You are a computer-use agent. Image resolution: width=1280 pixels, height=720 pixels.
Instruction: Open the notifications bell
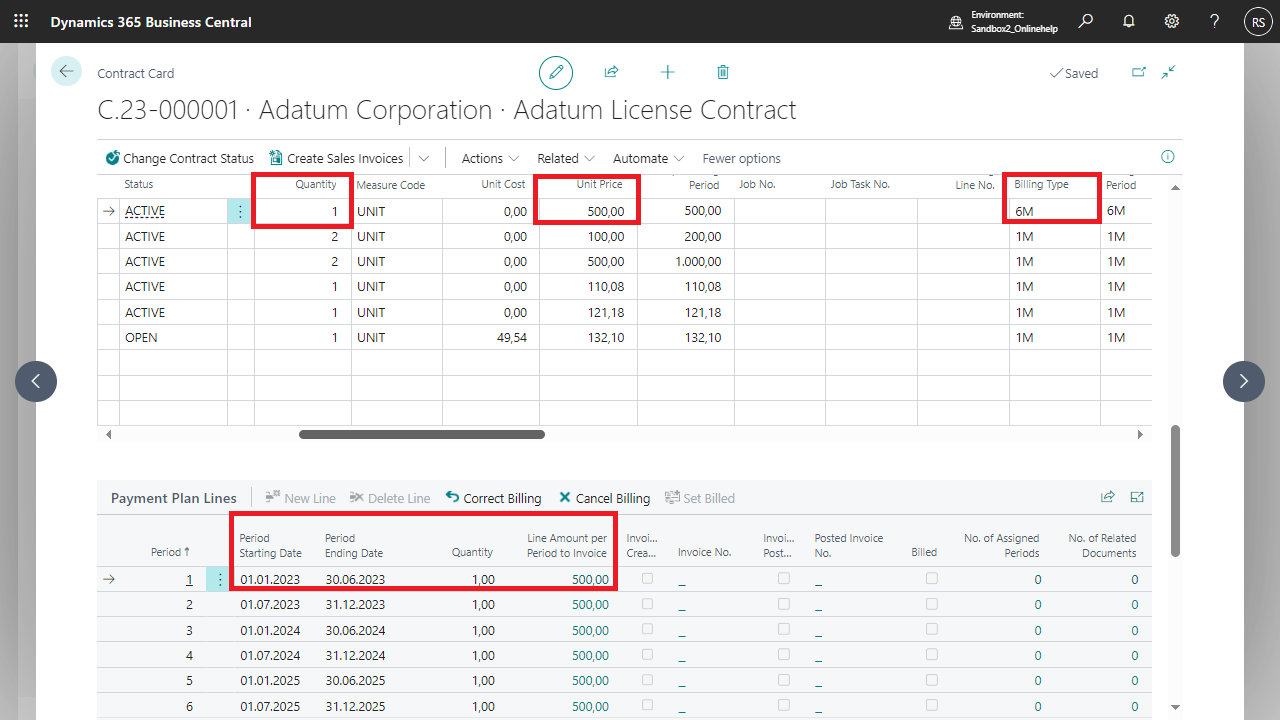pyautogui.click(x=1129, y=21)
